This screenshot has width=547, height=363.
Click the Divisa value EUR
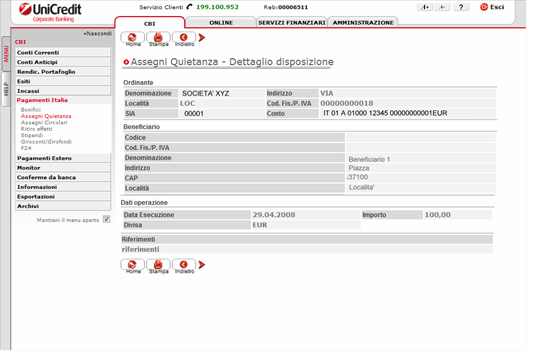(260, 225)
